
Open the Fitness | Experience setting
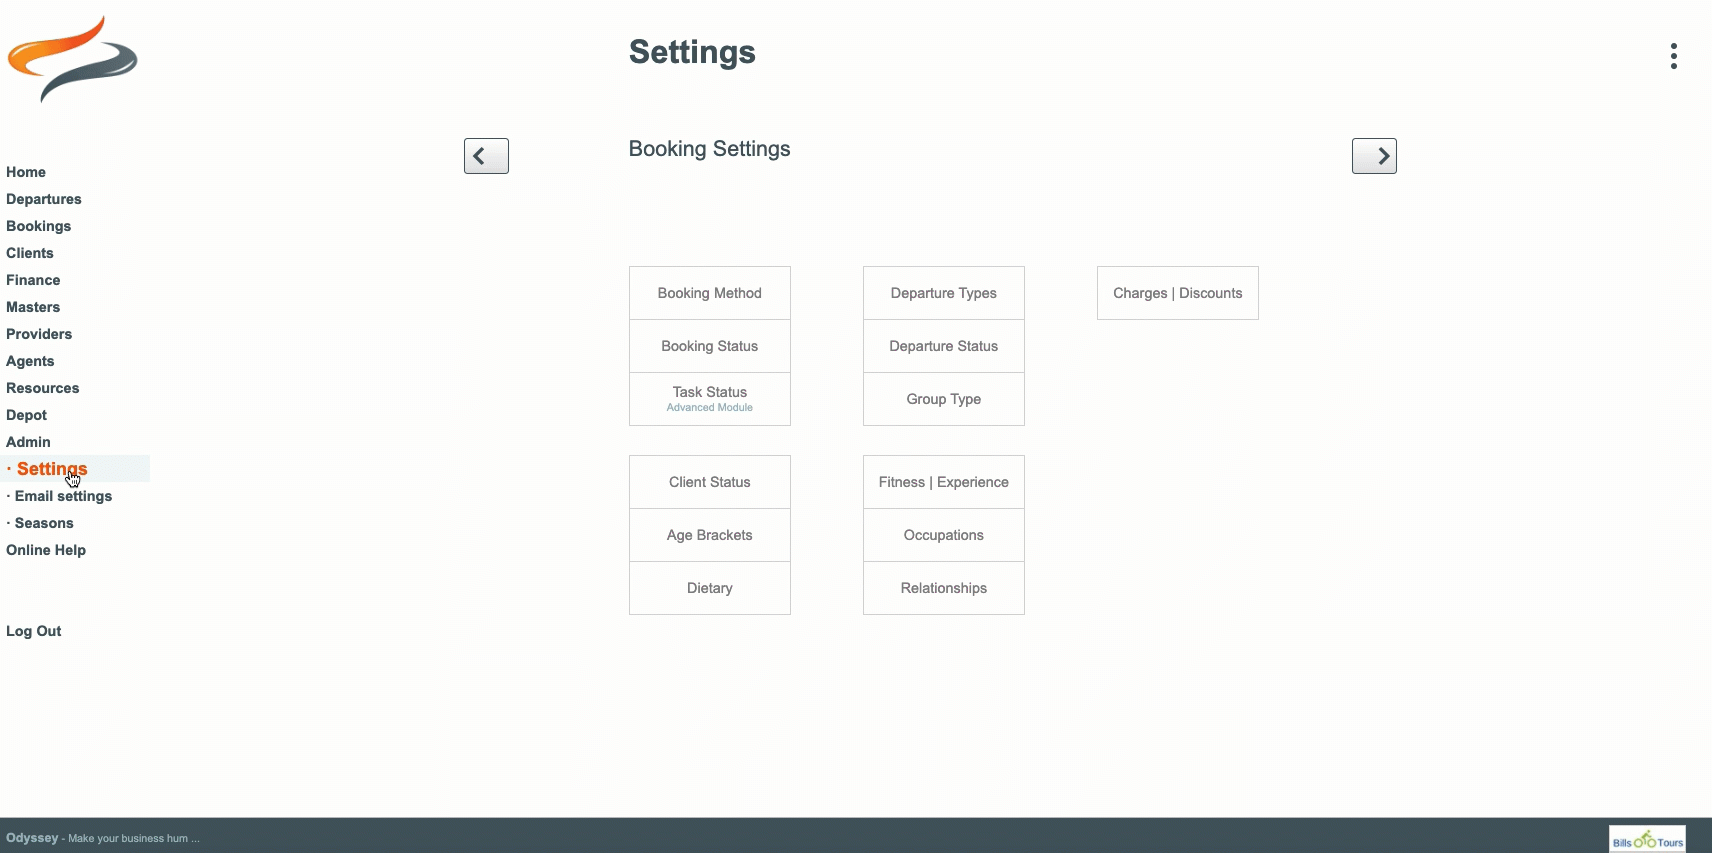[x=944, y=482]
